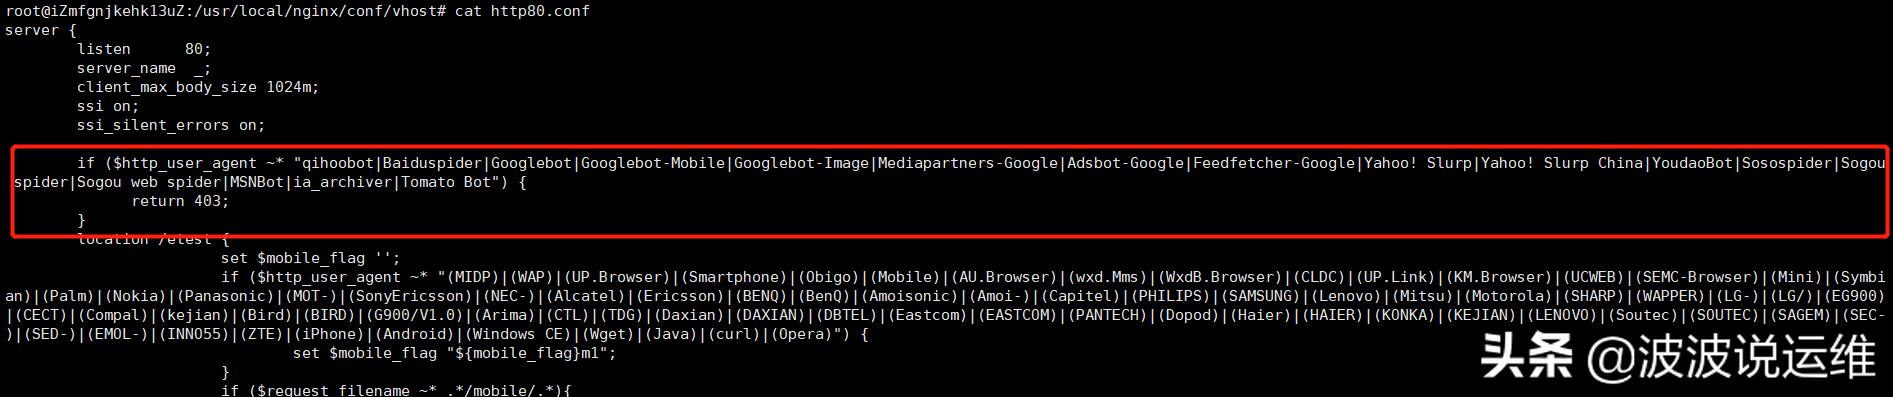Click the 'server_name _;' directive
The image size is (1893, 397).
144,68
